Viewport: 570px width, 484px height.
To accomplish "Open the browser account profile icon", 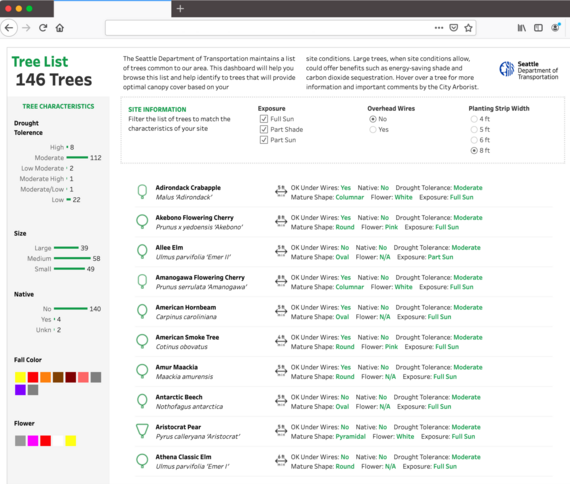I will pos(556,27).
